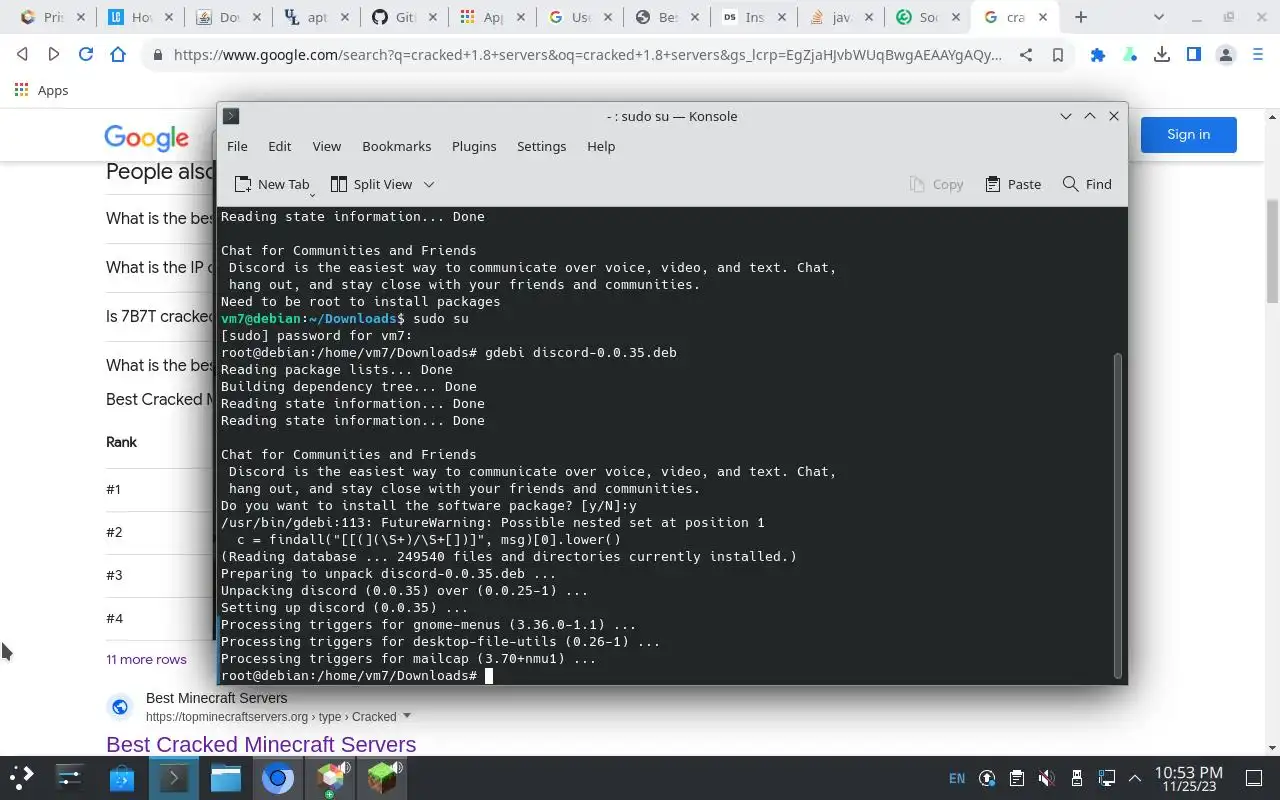The width and height of the screenshot is (1280, 800).
Task: Click the muted volume tray icon
Action: coord(1046,778)
